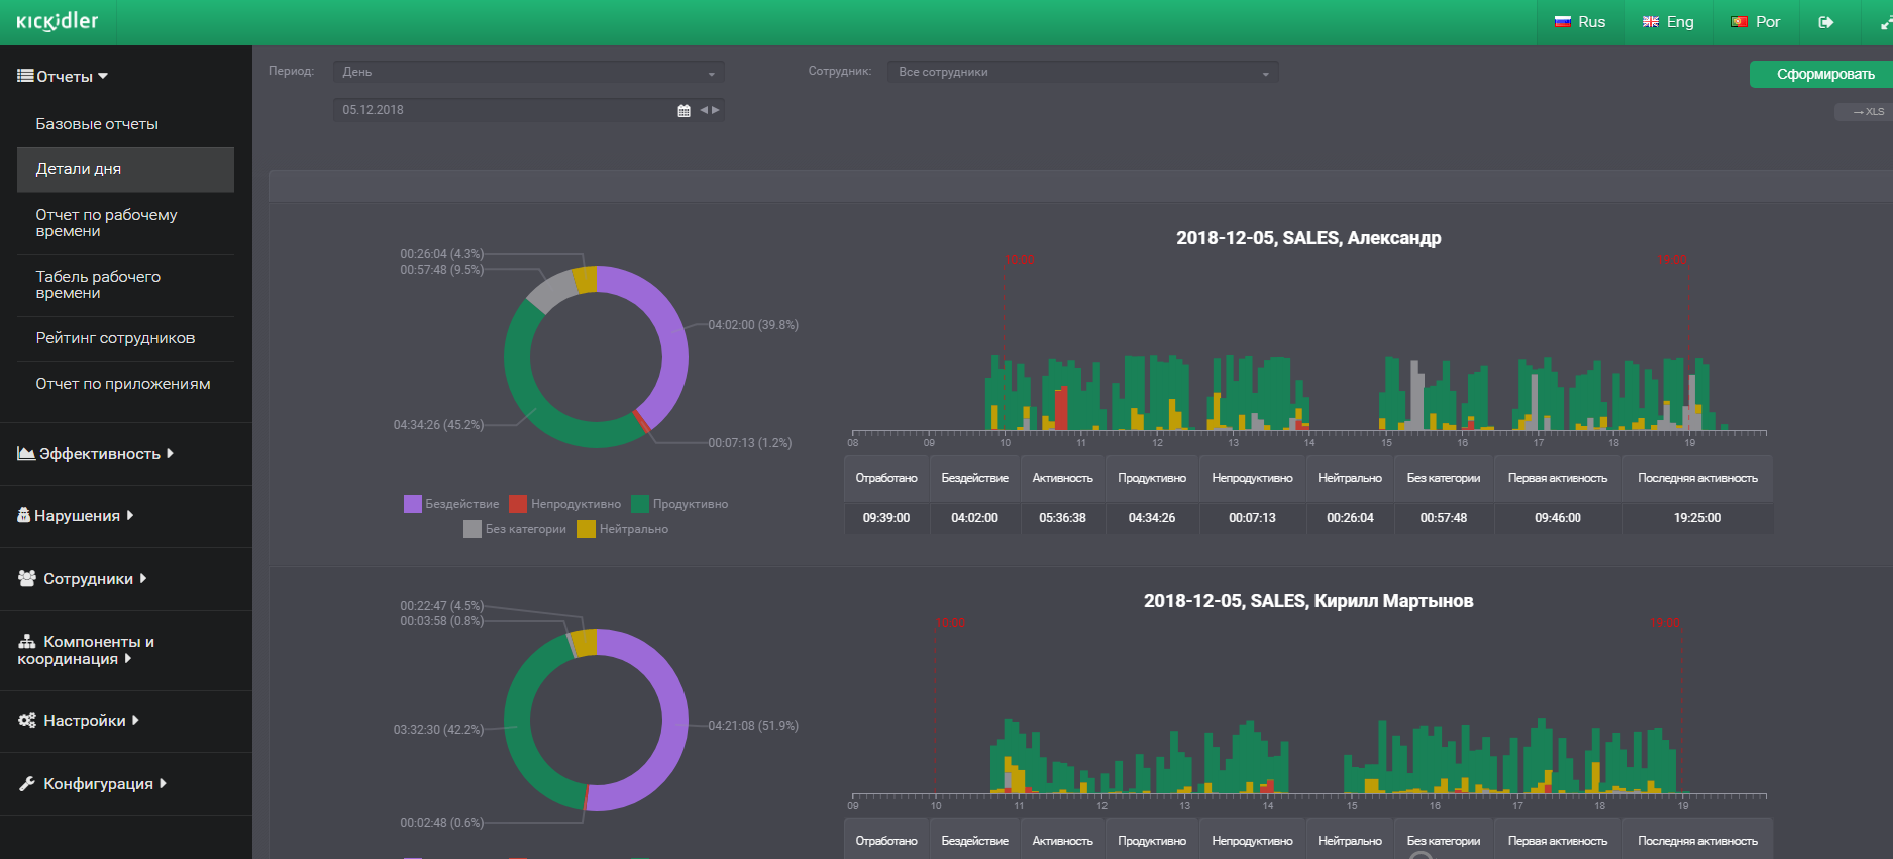The height and width of the screenshot is (859, 1893).
Task: Go to previous day arrow
Action: (x=704, y=110)
